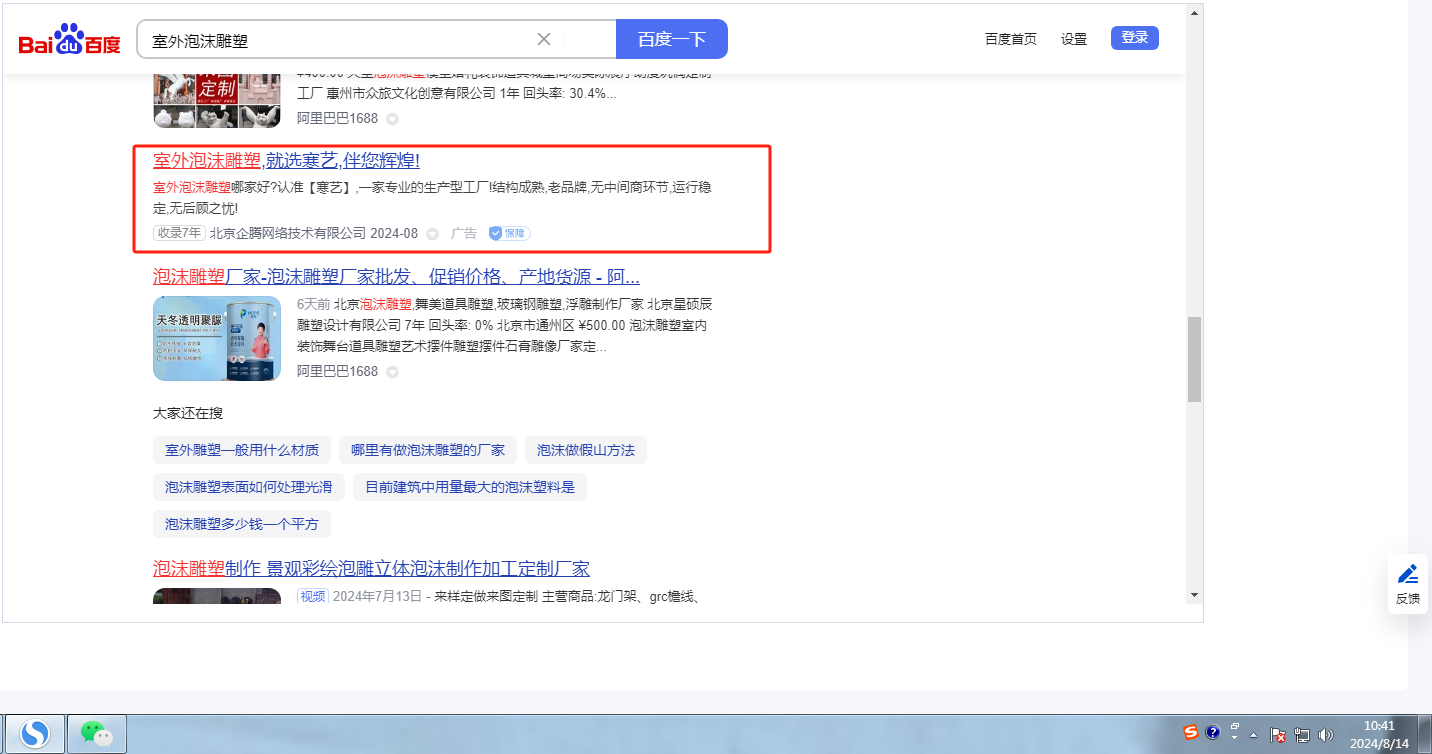This screenshot has width=1432, height=754.
Task: Click the 保障 shield badge
Action: coord(509,233)
